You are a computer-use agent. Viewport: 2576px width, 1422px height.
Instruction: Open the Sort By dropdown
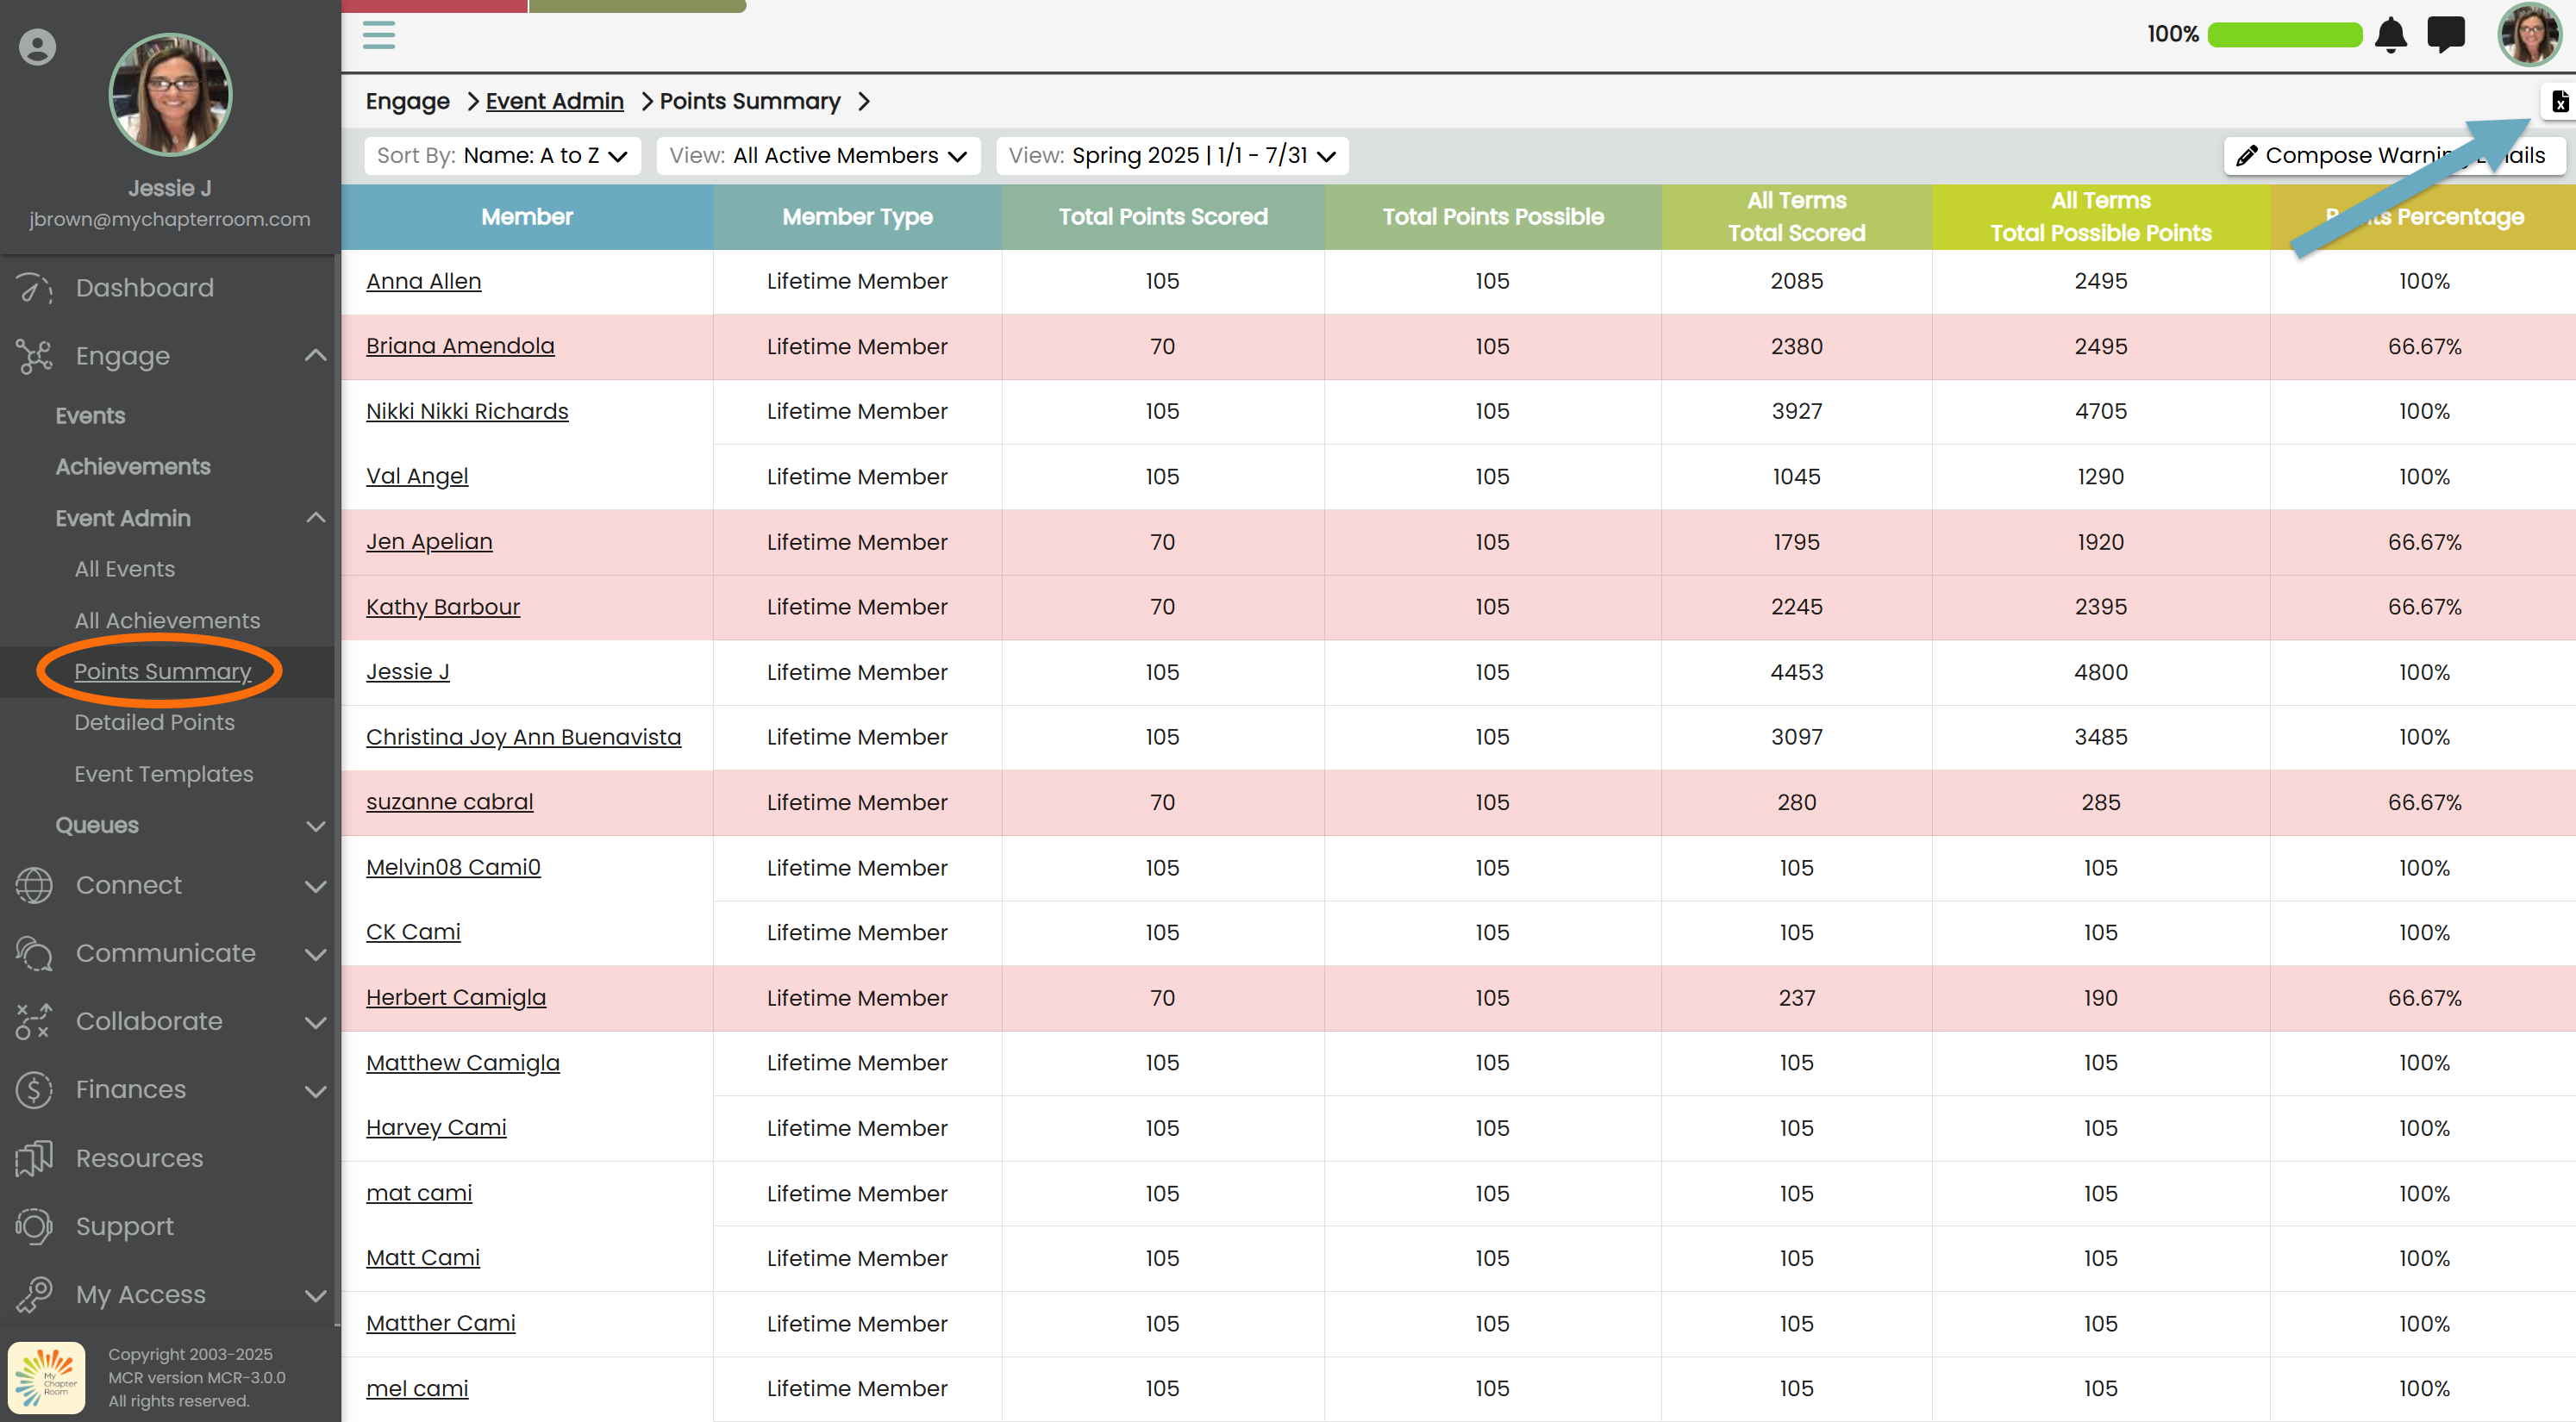click(502, 156)
